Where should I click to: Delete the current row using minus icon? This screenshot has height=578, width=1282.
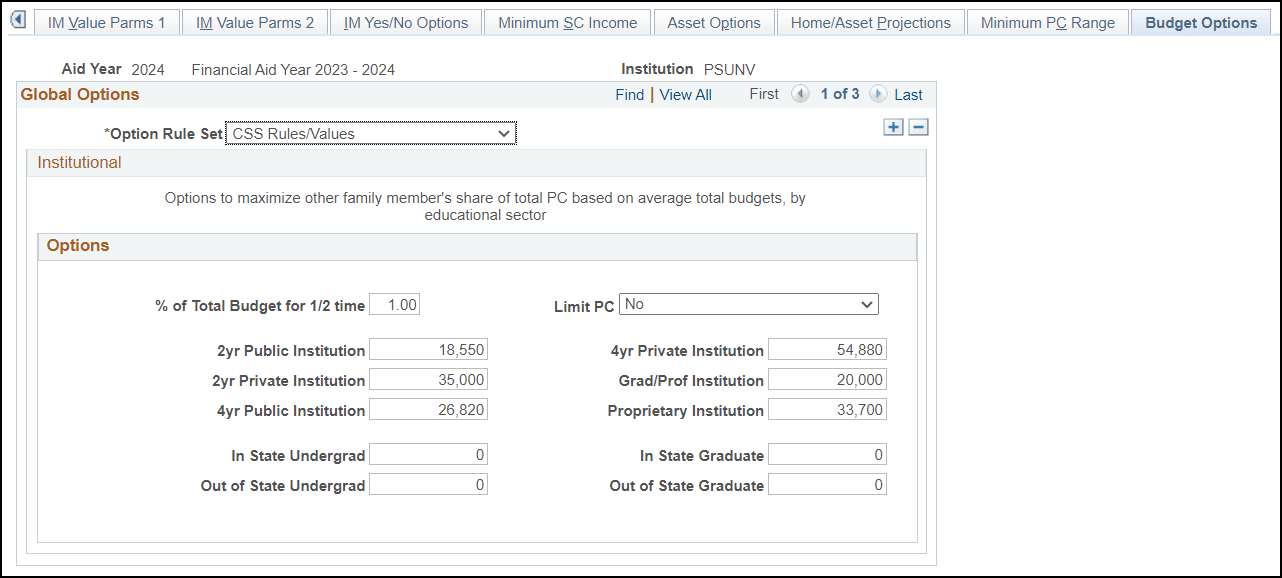(x=917, y=127)
